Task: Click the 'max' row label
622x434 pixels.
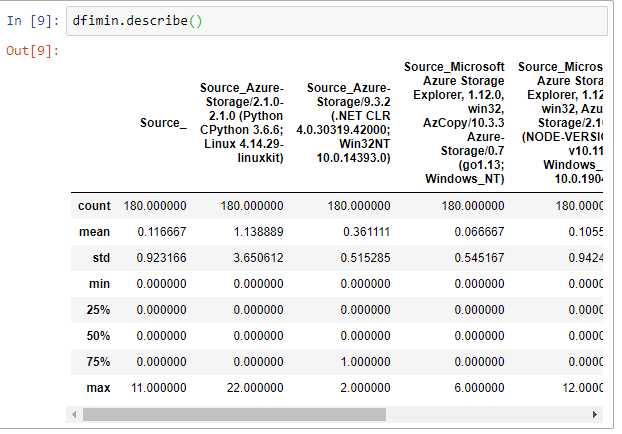Action: [98, 388]
